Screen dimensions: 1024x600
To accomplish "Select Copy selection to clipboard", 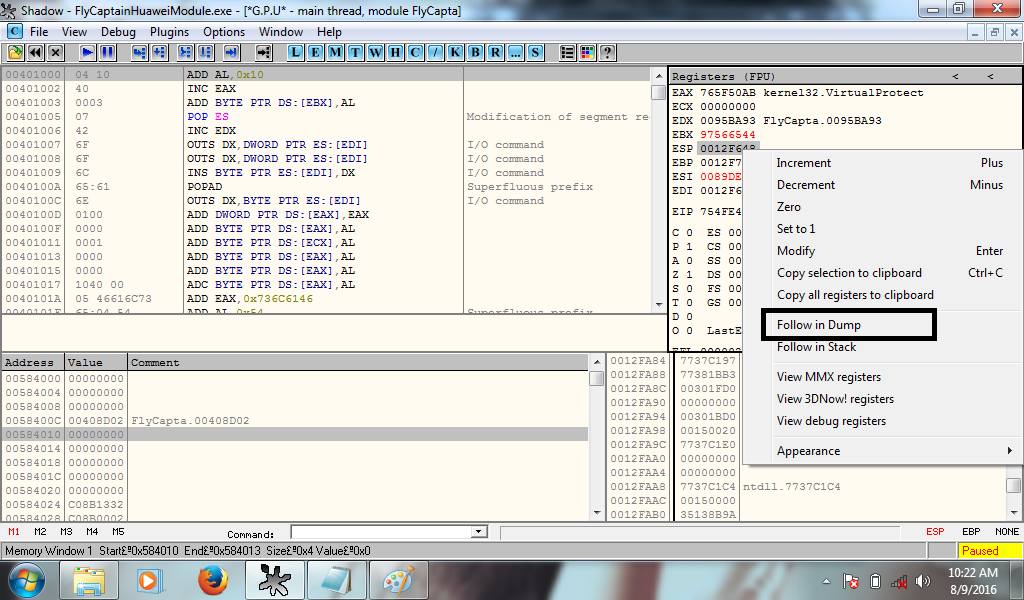I will 882,273.
